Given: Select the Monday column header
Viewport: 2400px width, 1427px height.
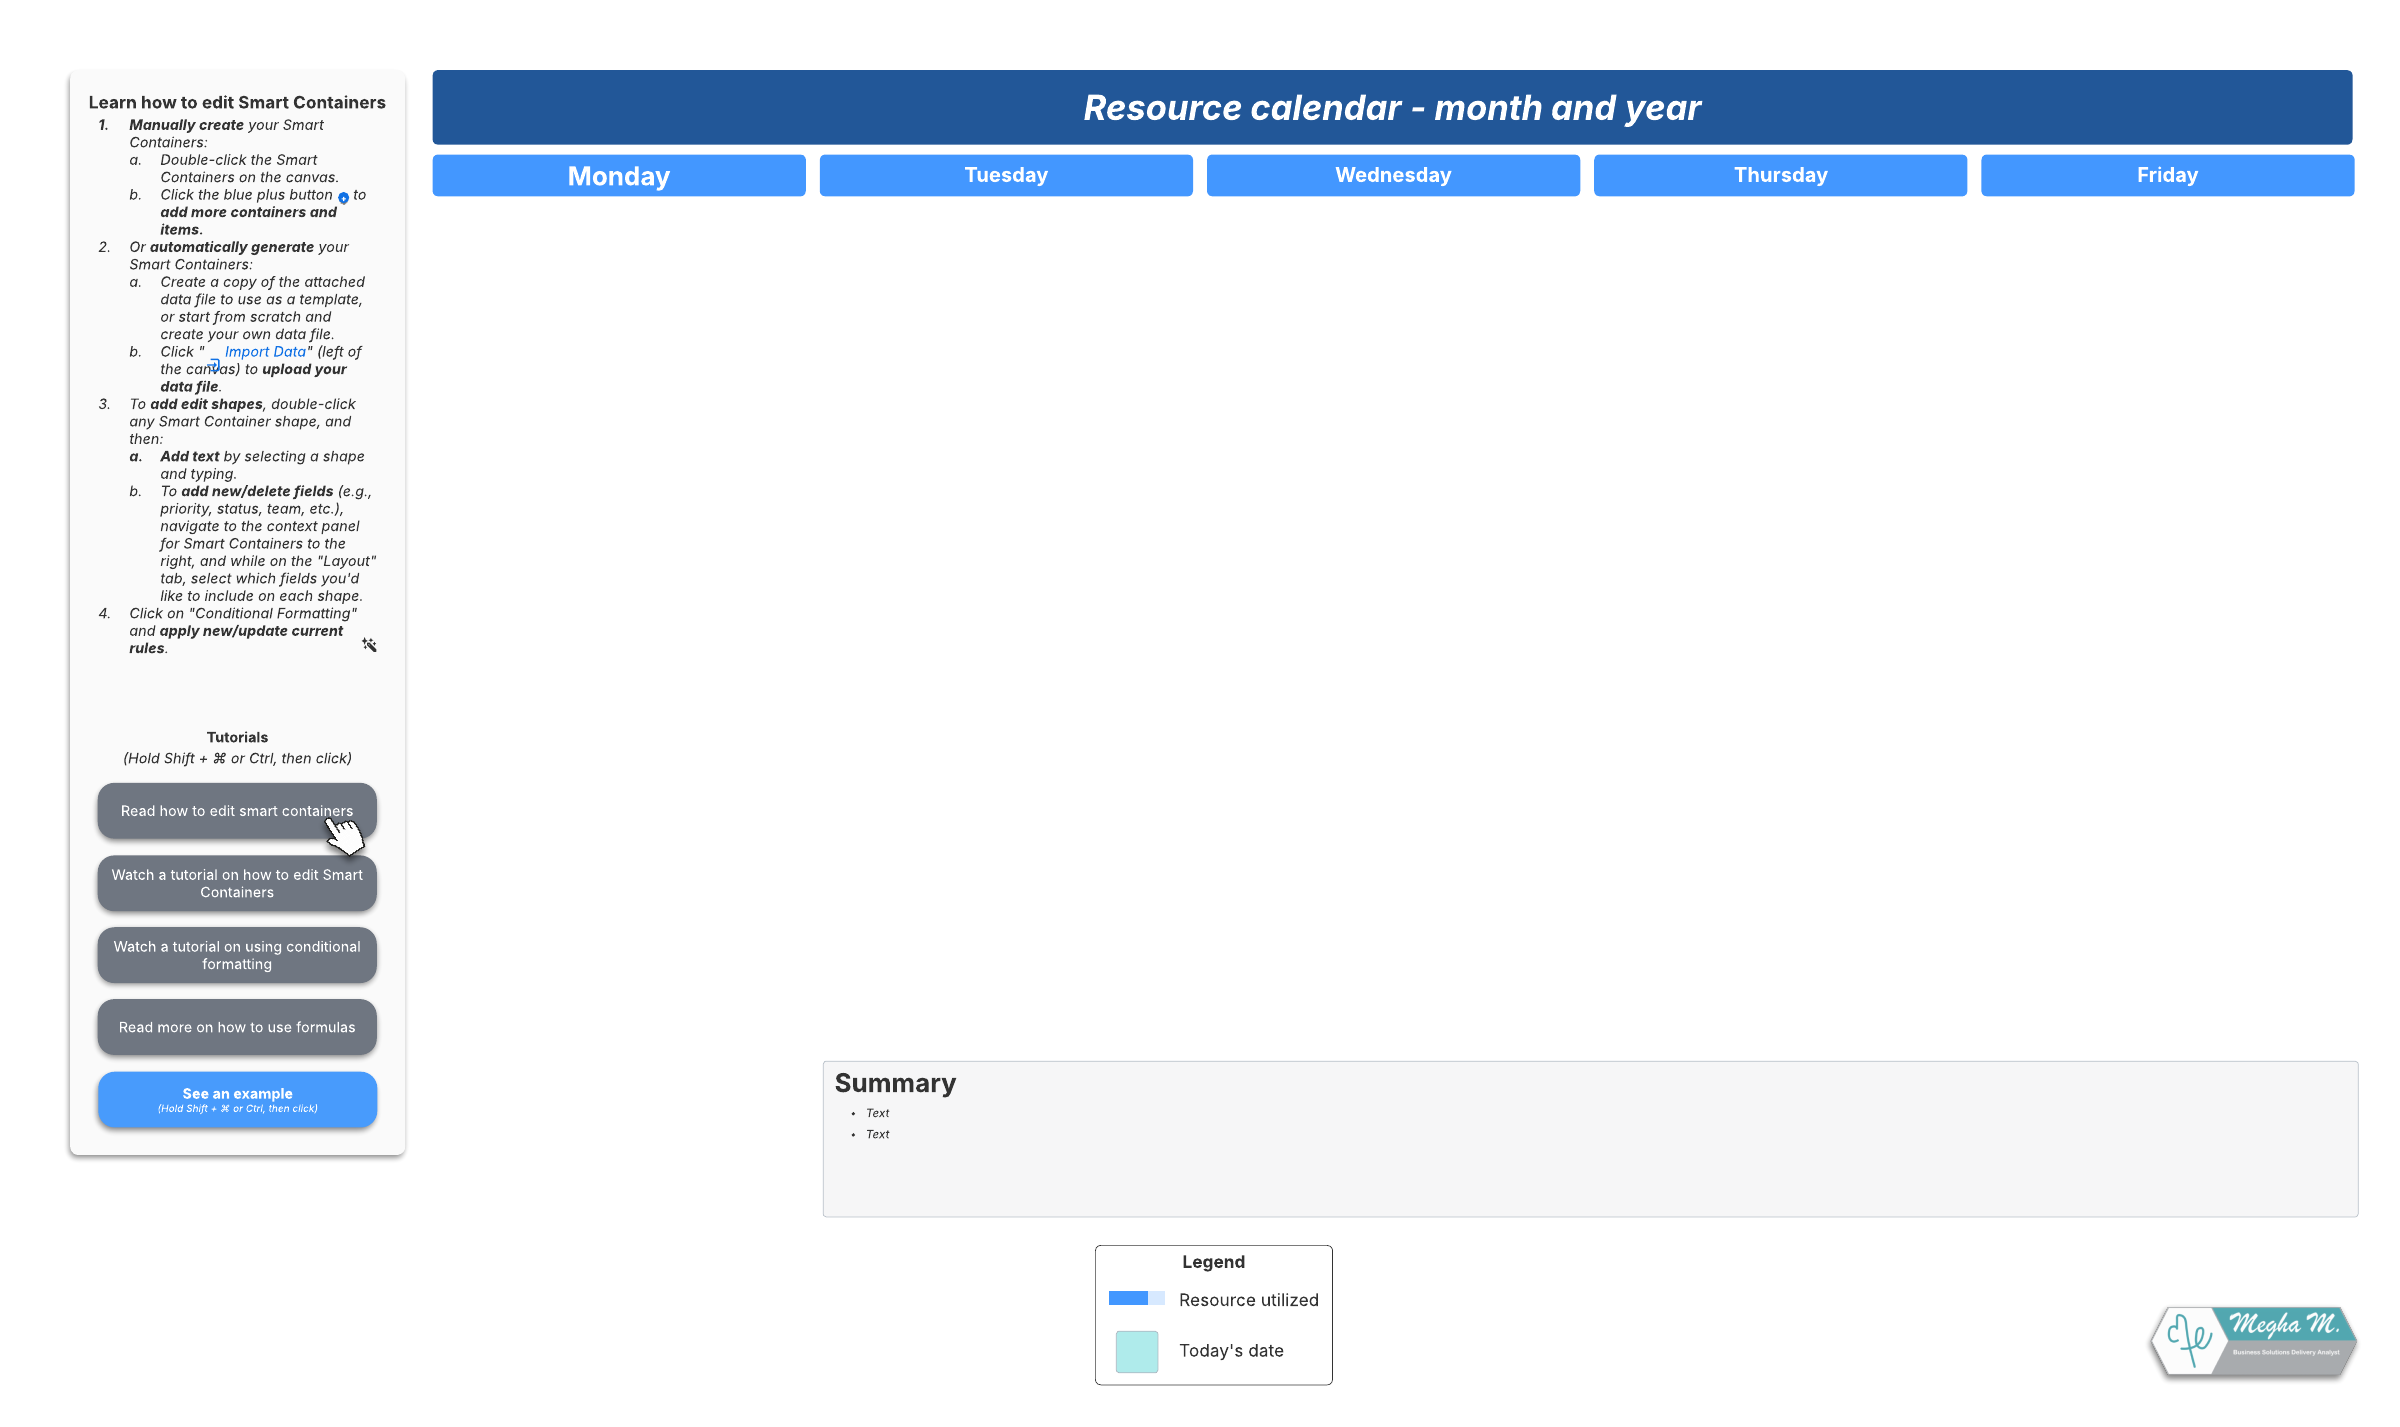Looking at the screenshot, I should [x=619, y=176].
